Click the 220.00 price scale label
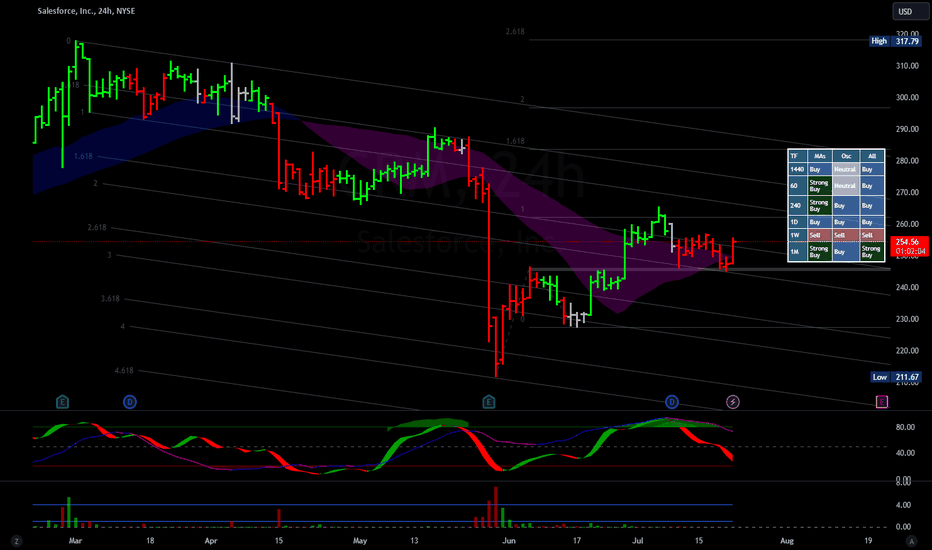 [x=907, y=351]
